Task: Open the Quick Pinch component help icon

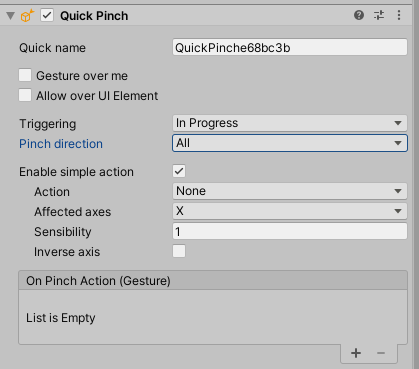Action: tap(359, 15)
